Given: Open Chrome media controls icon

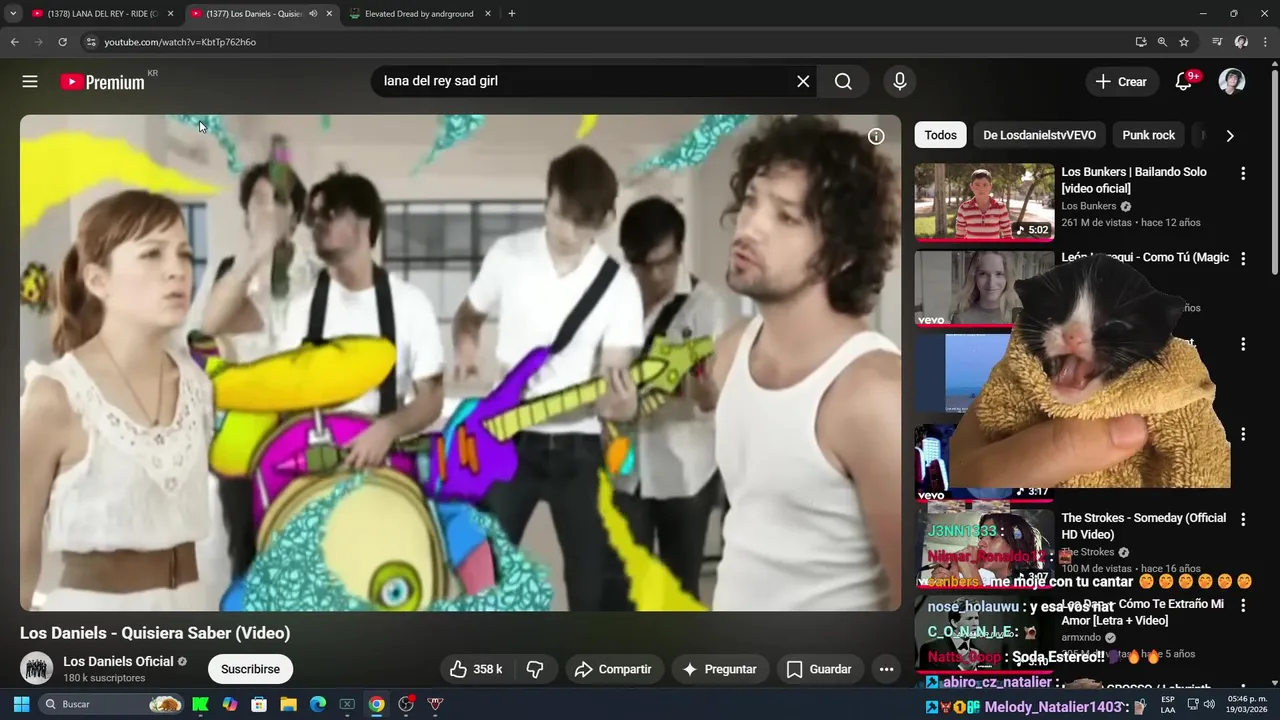Looking at the screenshot, I should point(1217,42).
